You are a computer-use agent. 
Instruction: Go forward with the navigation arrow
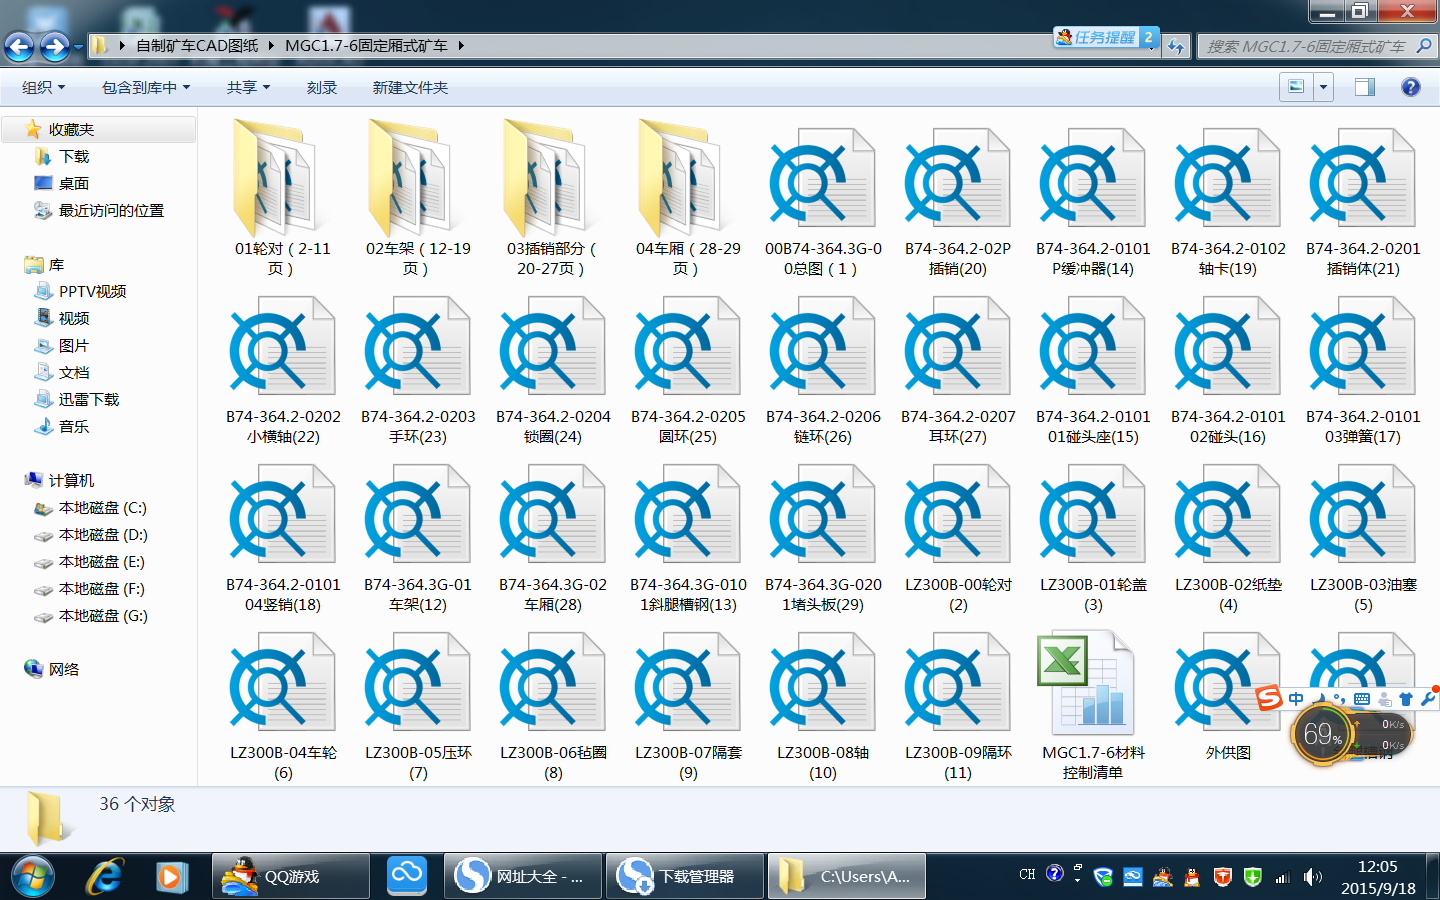tap(55, 46)
